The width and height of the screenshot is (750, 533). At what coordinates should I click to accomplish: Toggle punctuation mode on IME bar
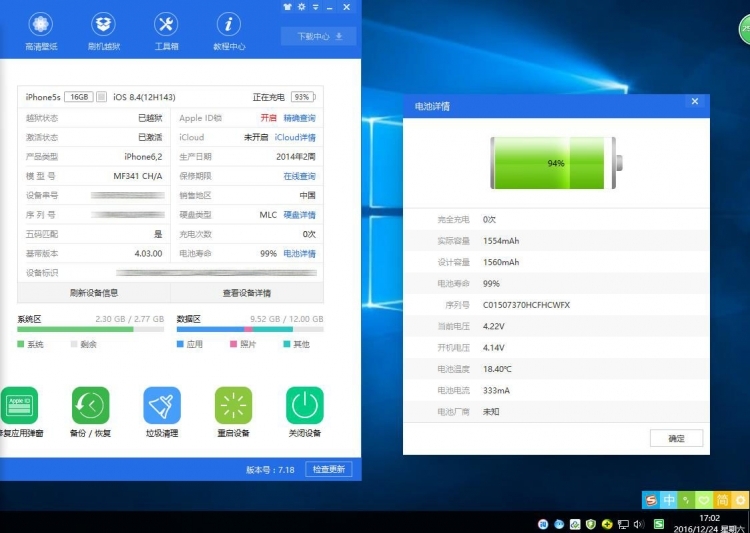coord(686,500)
